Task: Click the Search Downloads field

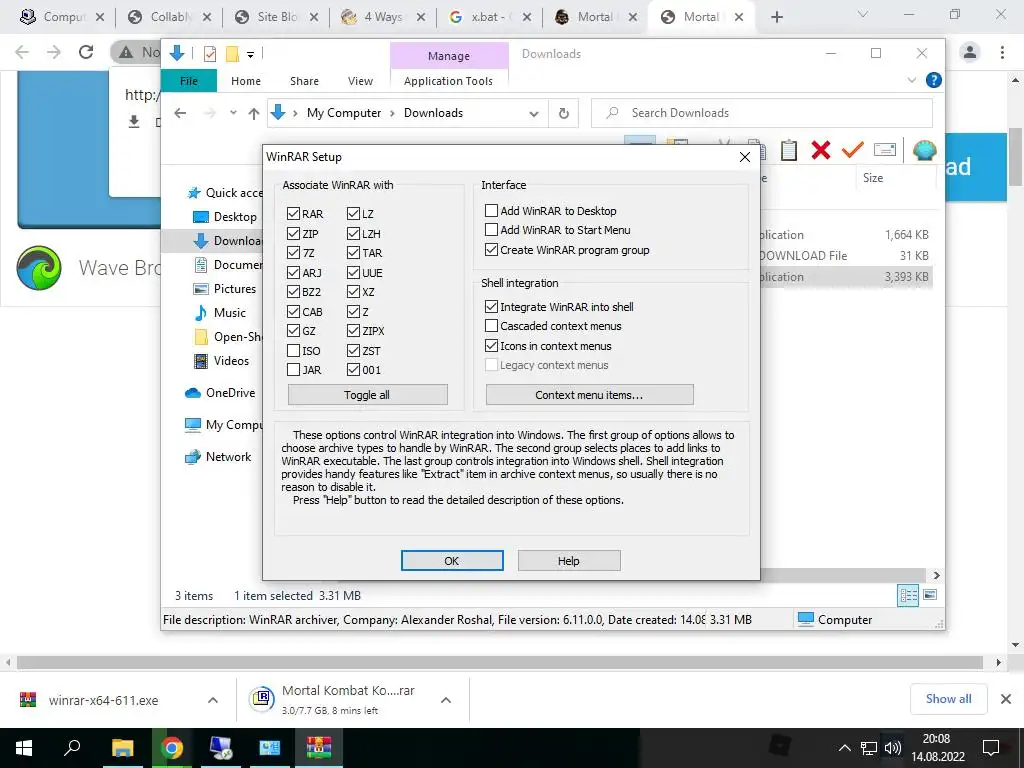Action: (x=761, y=113)
